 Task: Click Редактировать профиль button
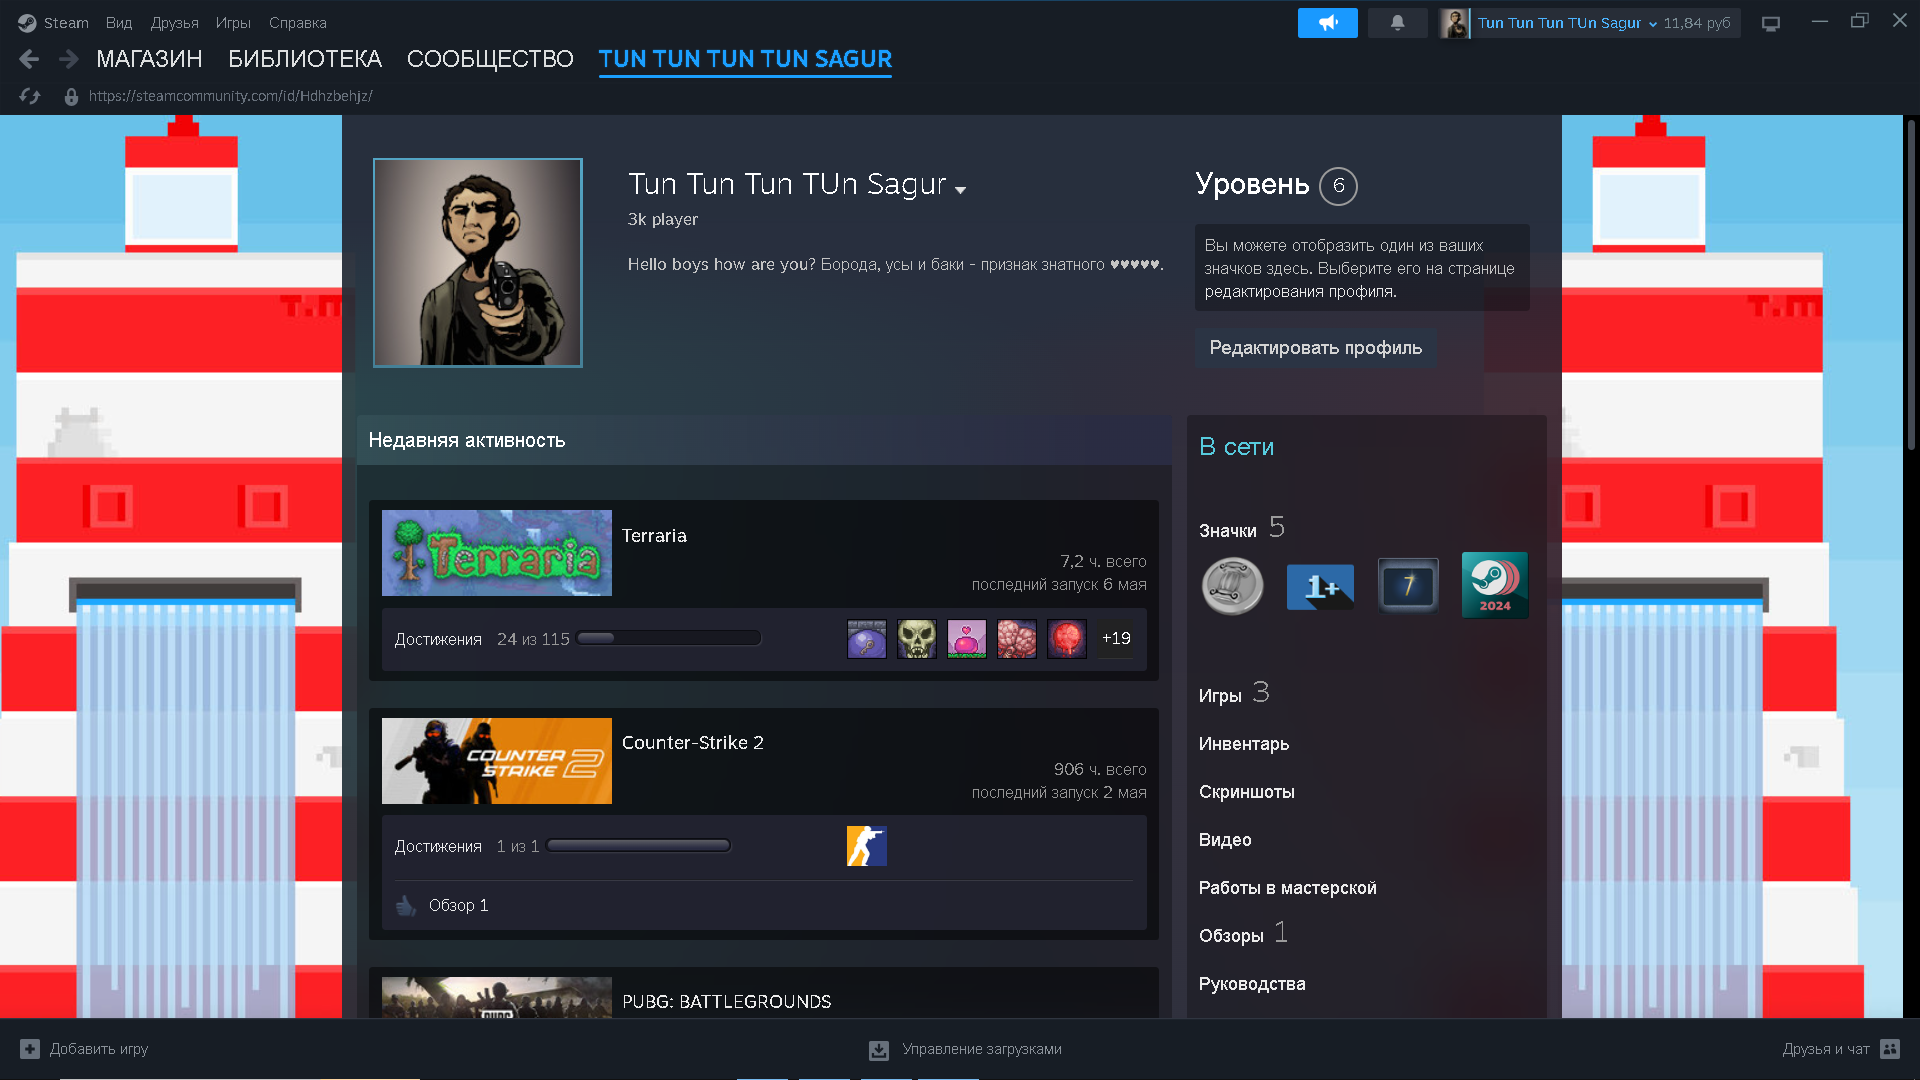(1316, 348)
